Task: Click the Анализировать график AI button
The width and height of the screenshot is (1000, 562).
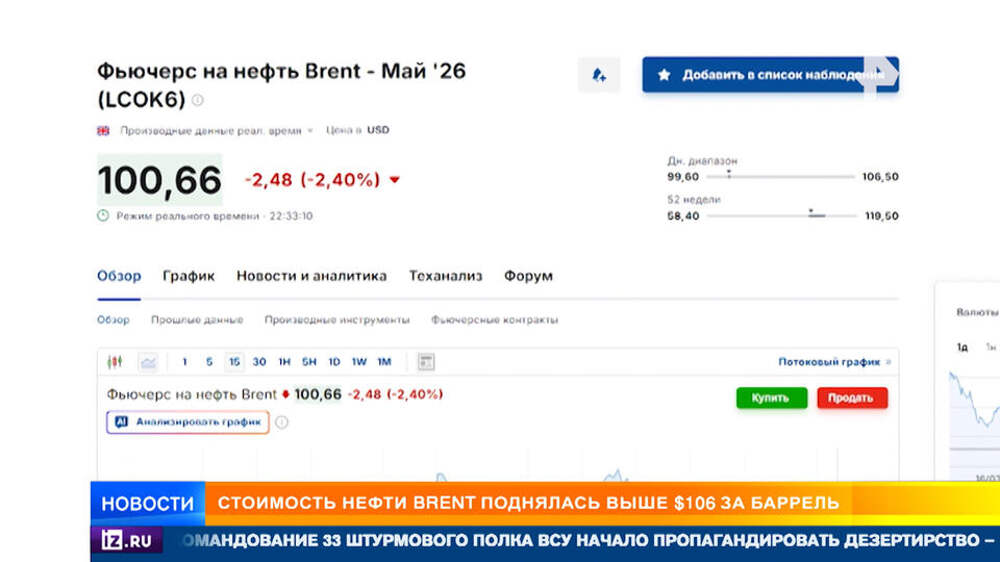Action: [187, 422]
